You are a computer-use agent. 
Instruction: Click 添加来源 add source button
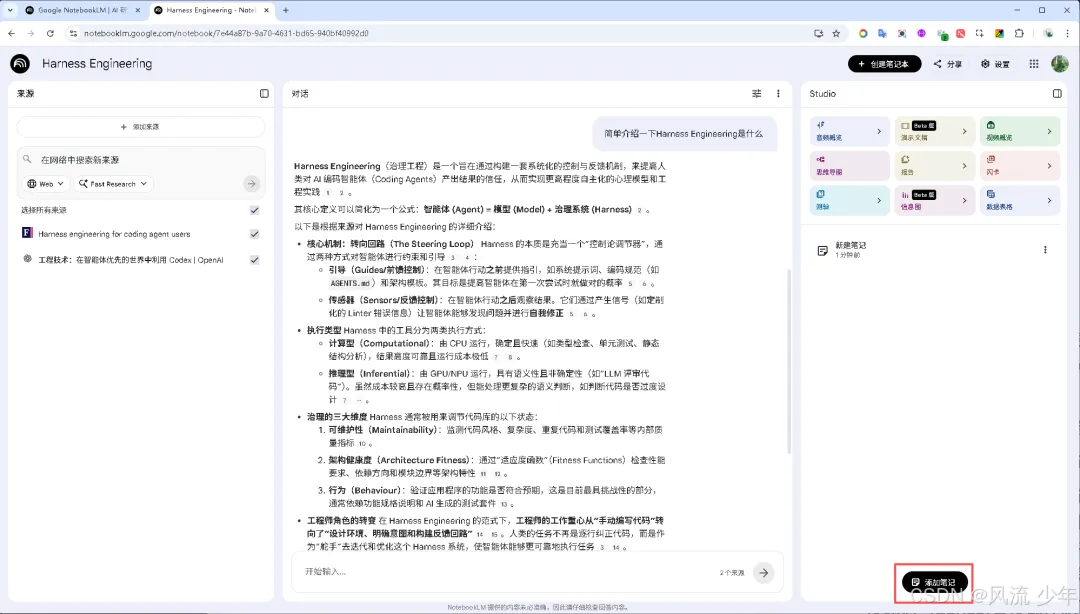pos(141,127)
